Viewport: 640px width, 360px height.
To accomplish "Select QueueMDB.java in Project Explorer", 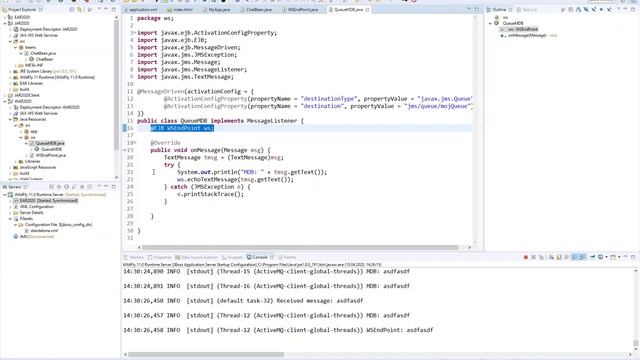I will [50, 143].
